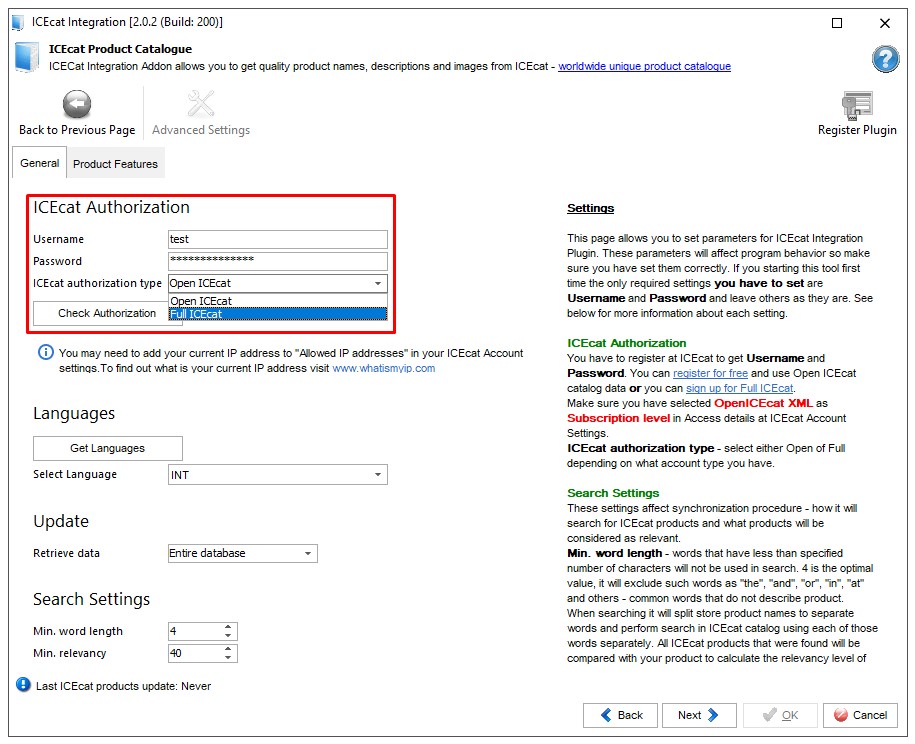Click the Next button
The height and width of the screenshot is (744, 915).
pyautogui.click(x=699, y=715)
